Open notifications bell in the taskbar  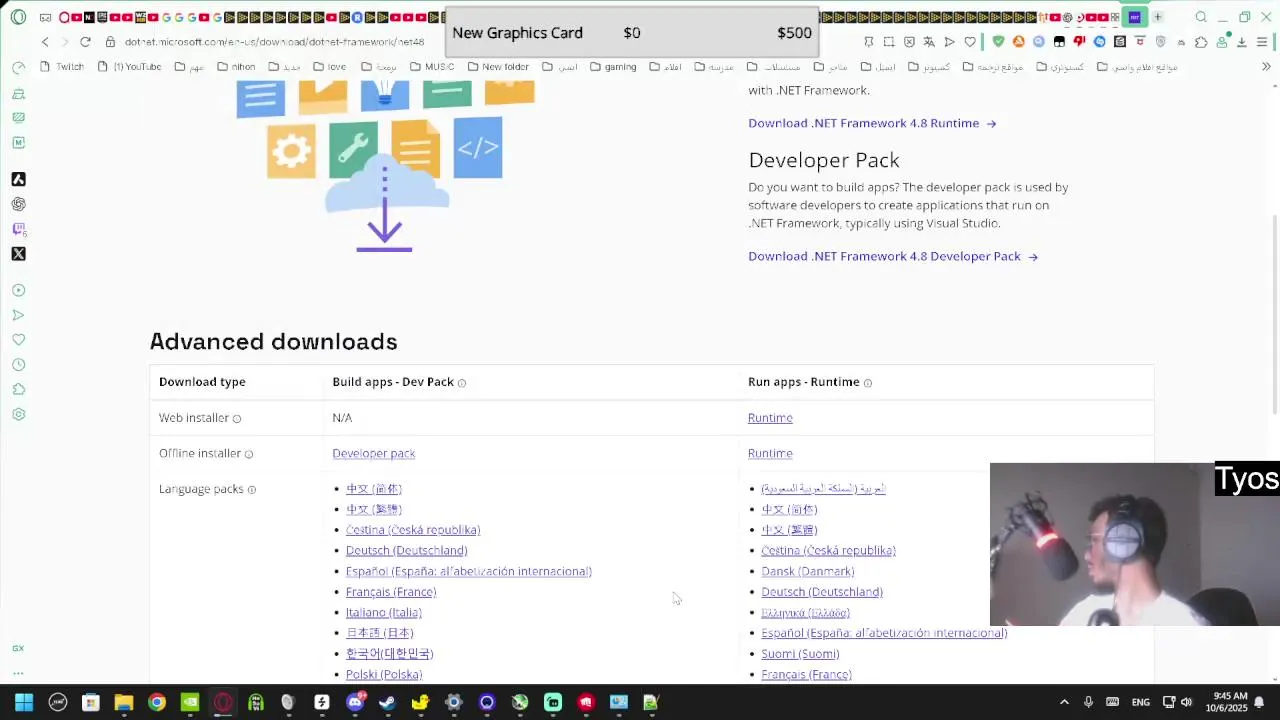click(x=1260, y=702)
